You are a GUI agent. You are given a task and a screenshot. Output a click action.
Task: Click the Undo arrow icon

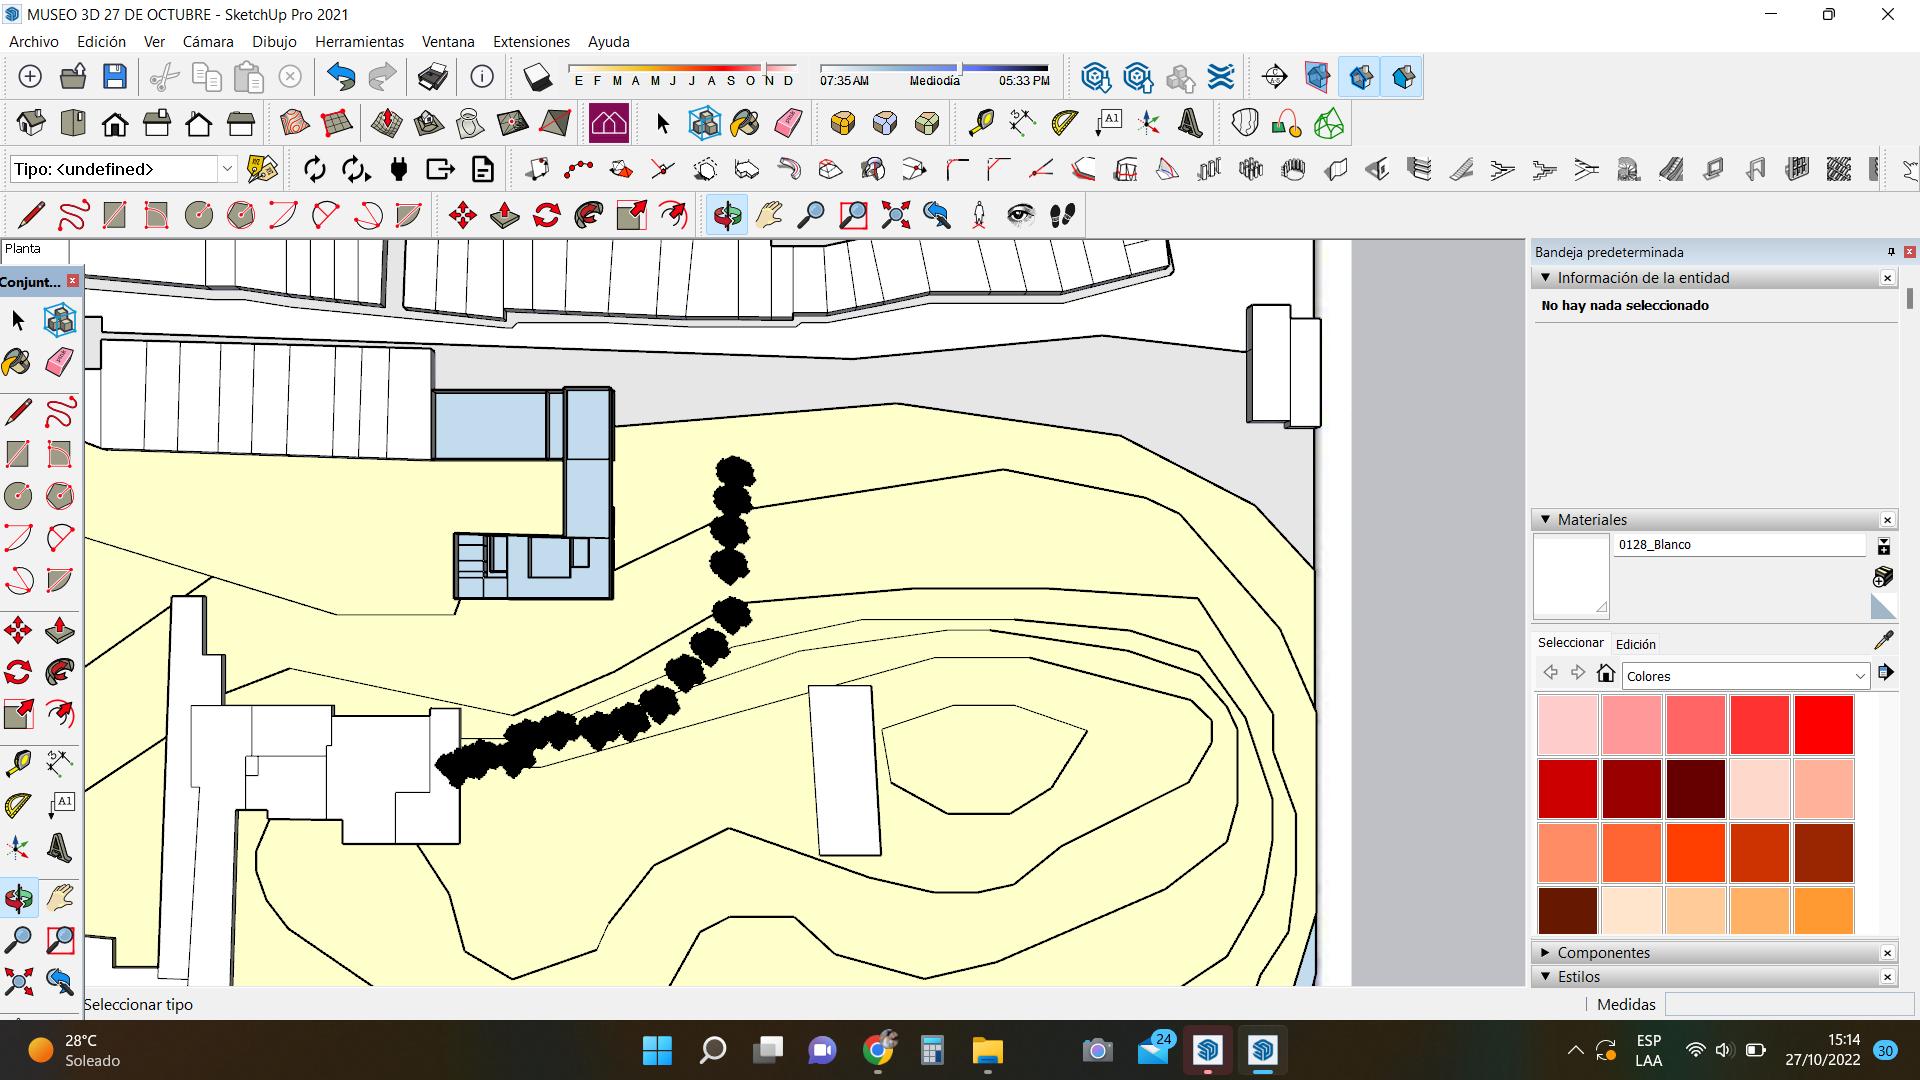[341, 77]
